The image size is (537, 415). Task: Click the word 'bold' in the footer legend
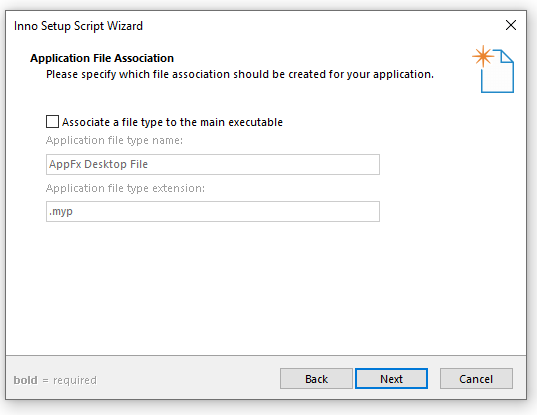[25, 380]
